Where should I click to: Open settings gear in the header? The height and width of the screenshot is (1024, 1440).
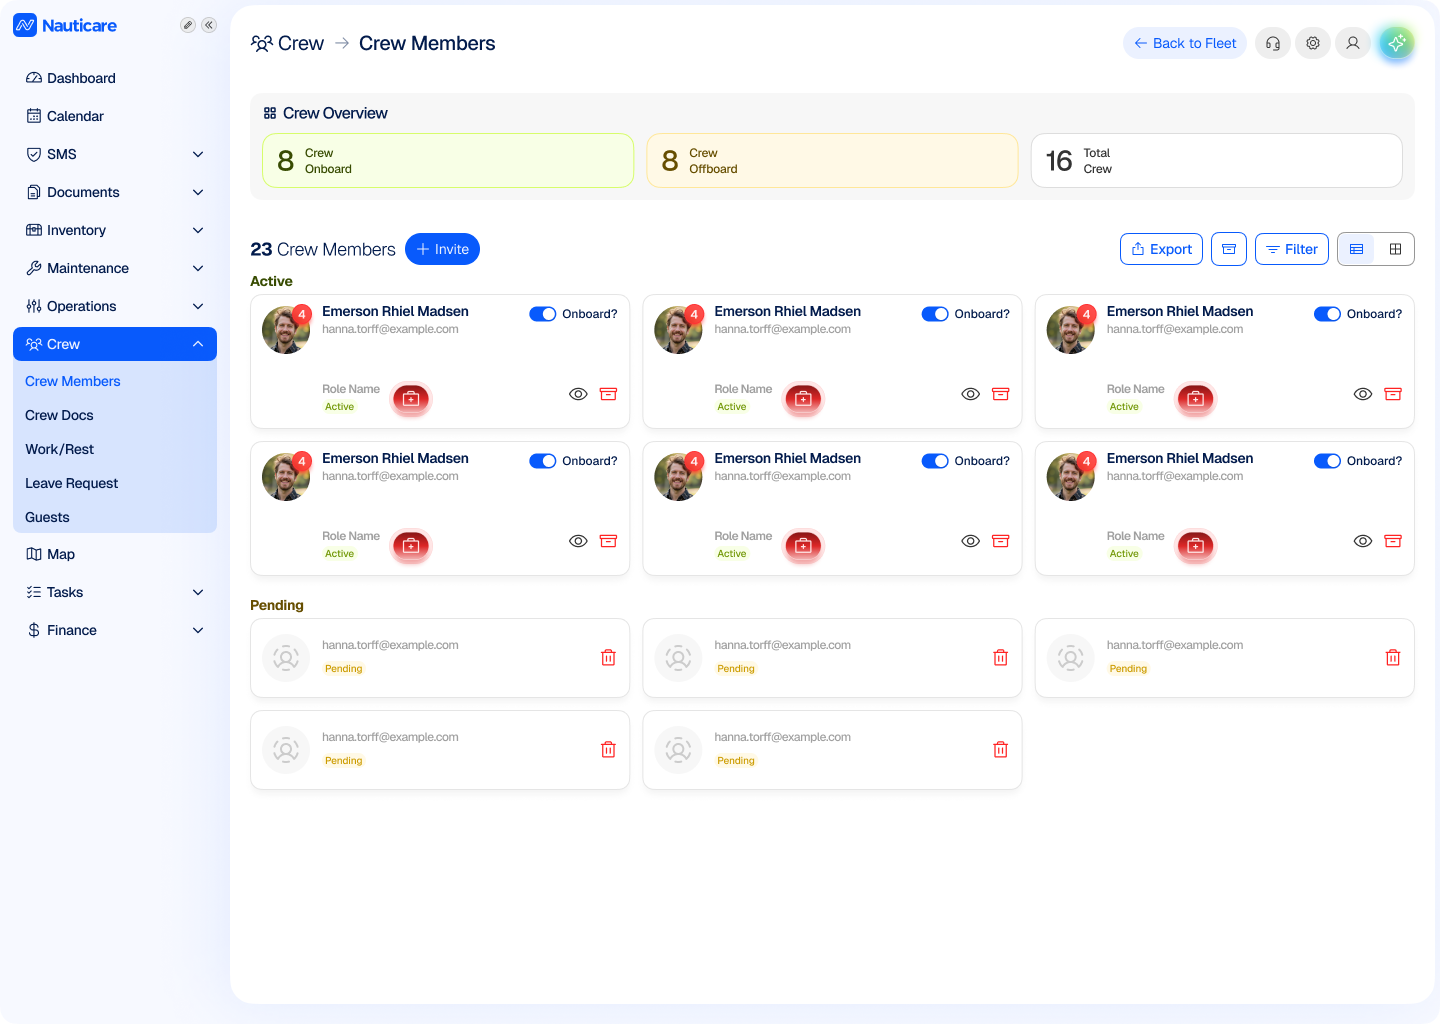[x=1313, y=43]
